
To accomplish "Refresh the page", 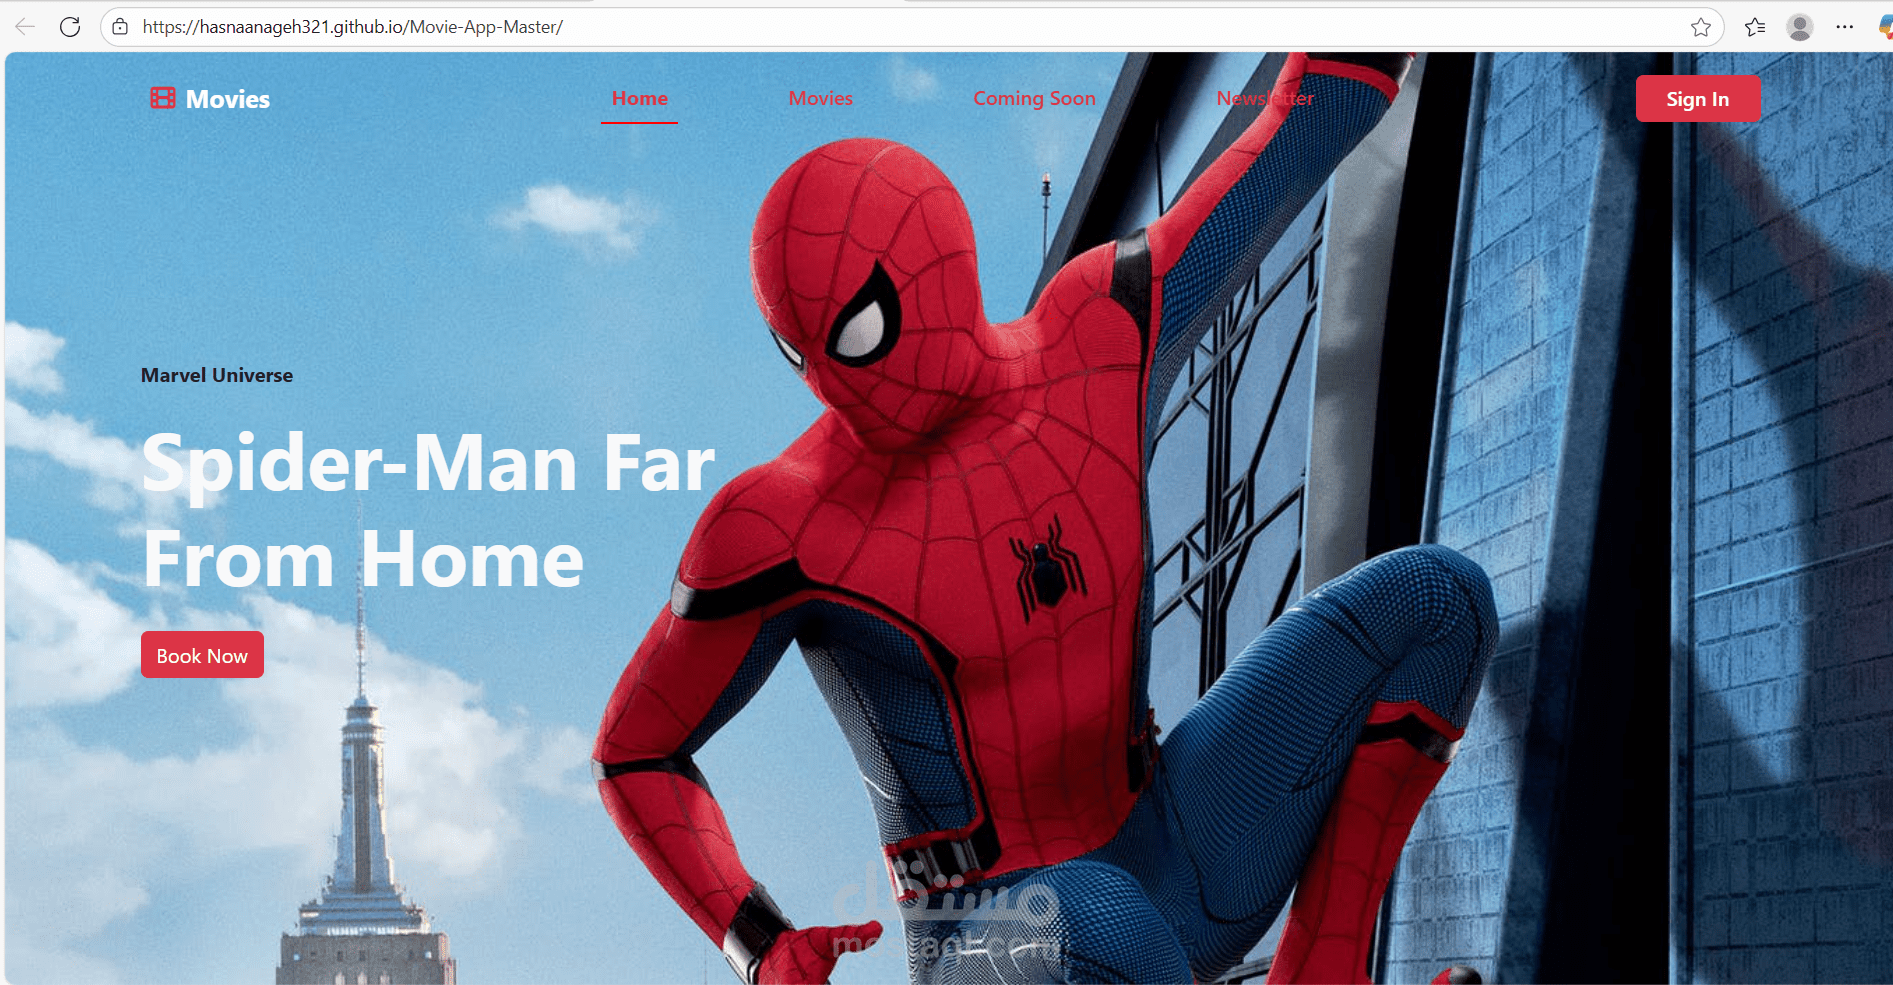I will (70, 26).
